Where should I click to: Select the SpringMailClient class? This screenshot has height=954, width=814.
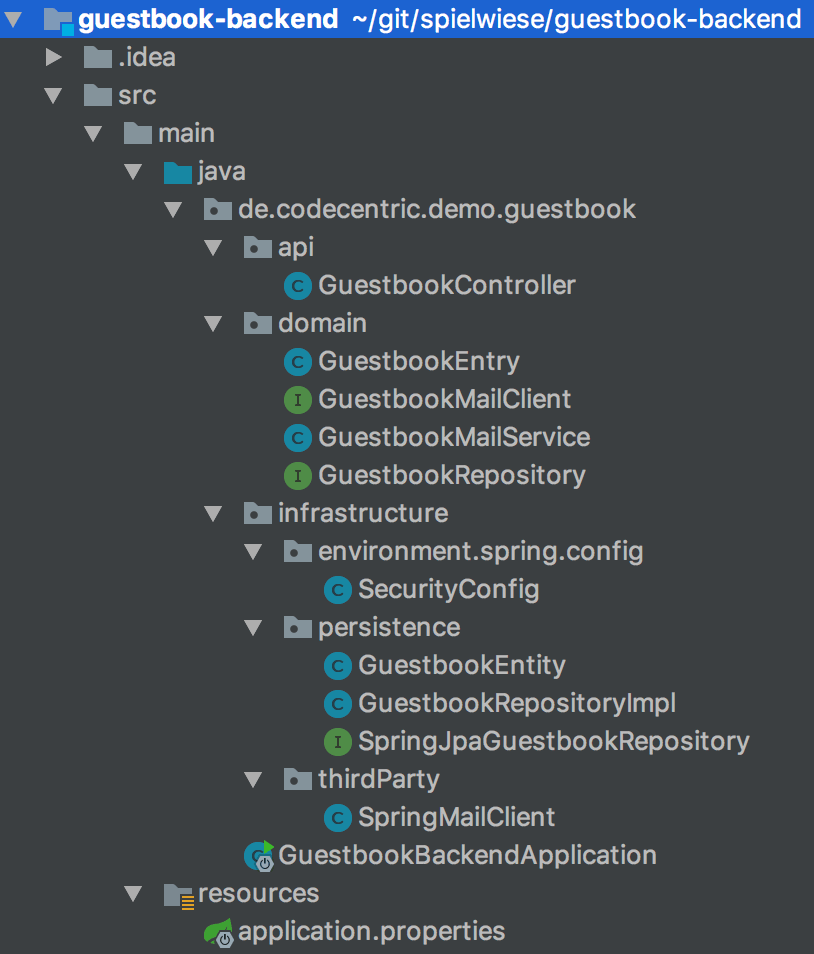click(x=456, y=818)
